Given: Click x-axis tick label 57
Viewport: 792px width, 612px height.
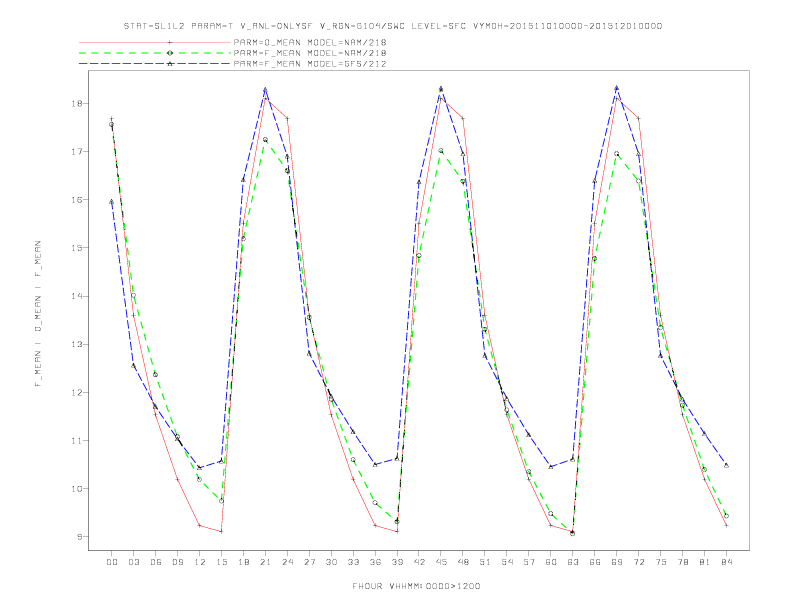Looking at the screenshot, I should coord(529,562).
